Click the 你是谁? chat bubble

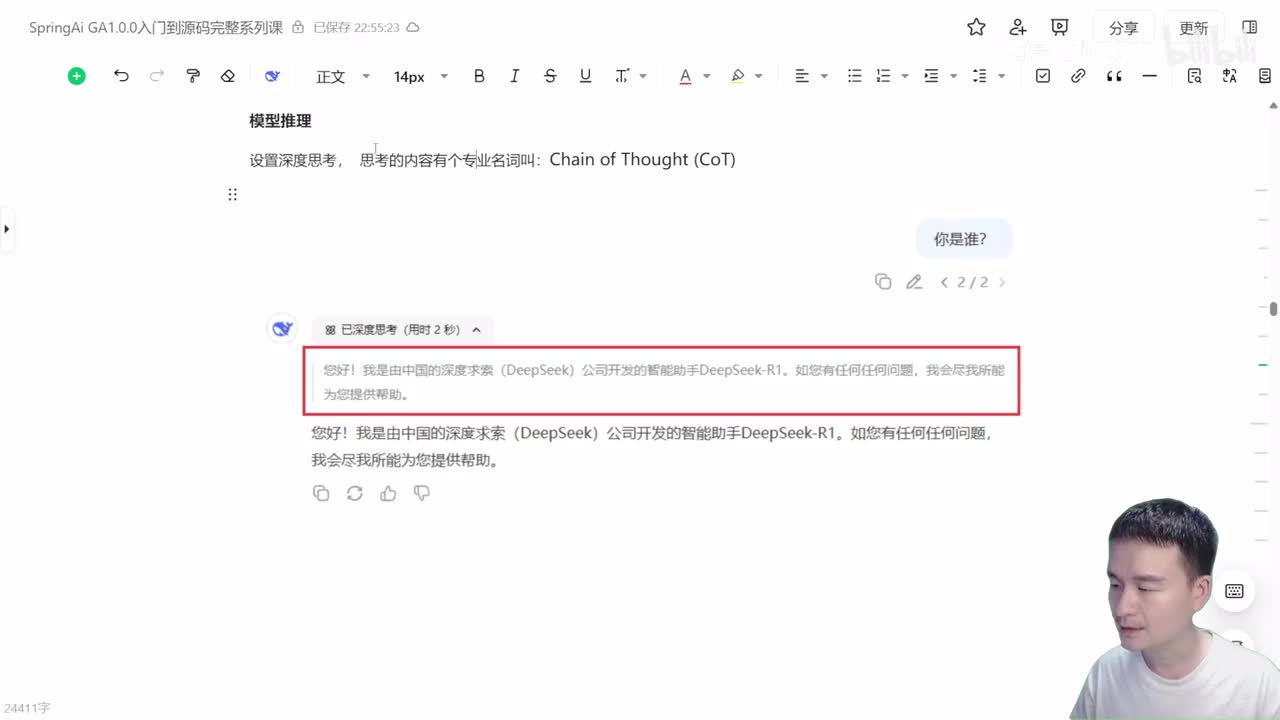(964, 239)
